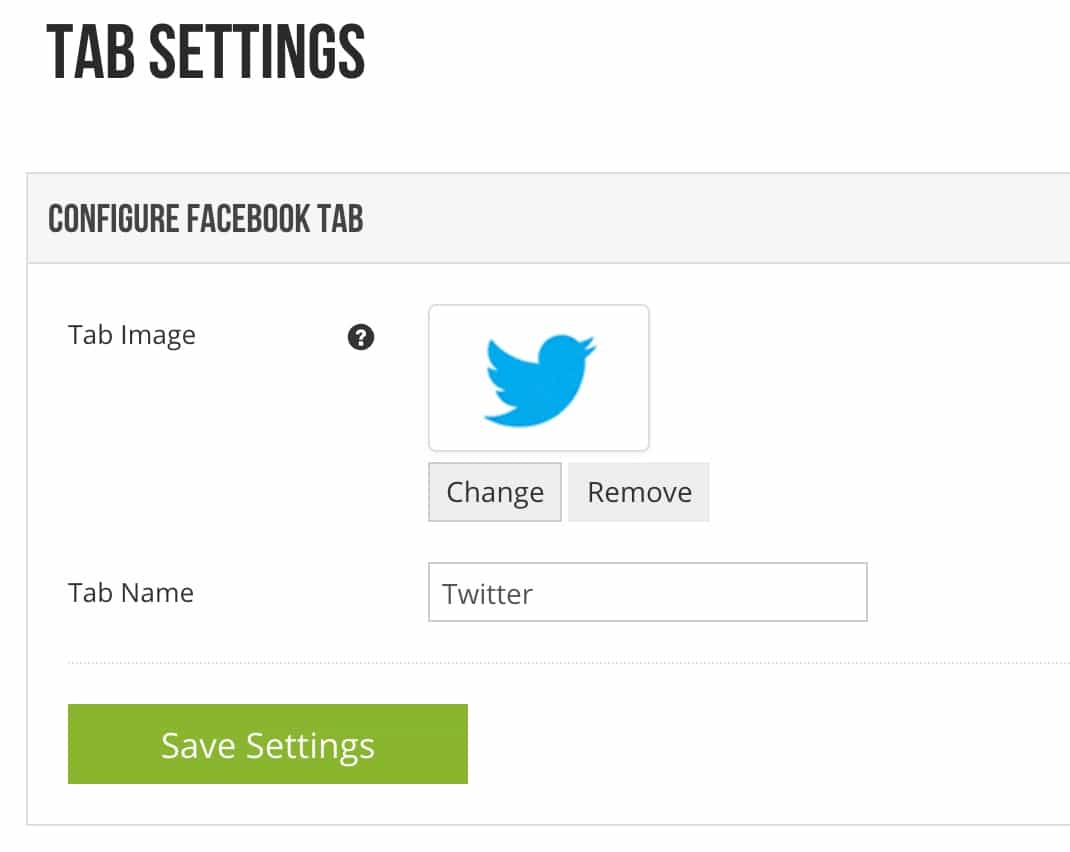Screen dimensions: 1070x852
Task: Save the tab settings
Action: (x=268, y=744)
